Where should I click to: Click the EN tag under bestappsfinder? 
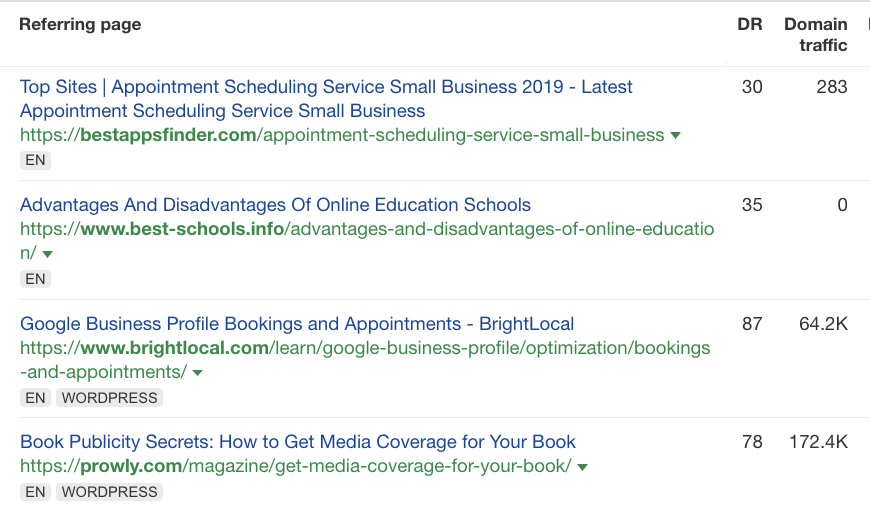pyautogui.click(x=35, y=160)
